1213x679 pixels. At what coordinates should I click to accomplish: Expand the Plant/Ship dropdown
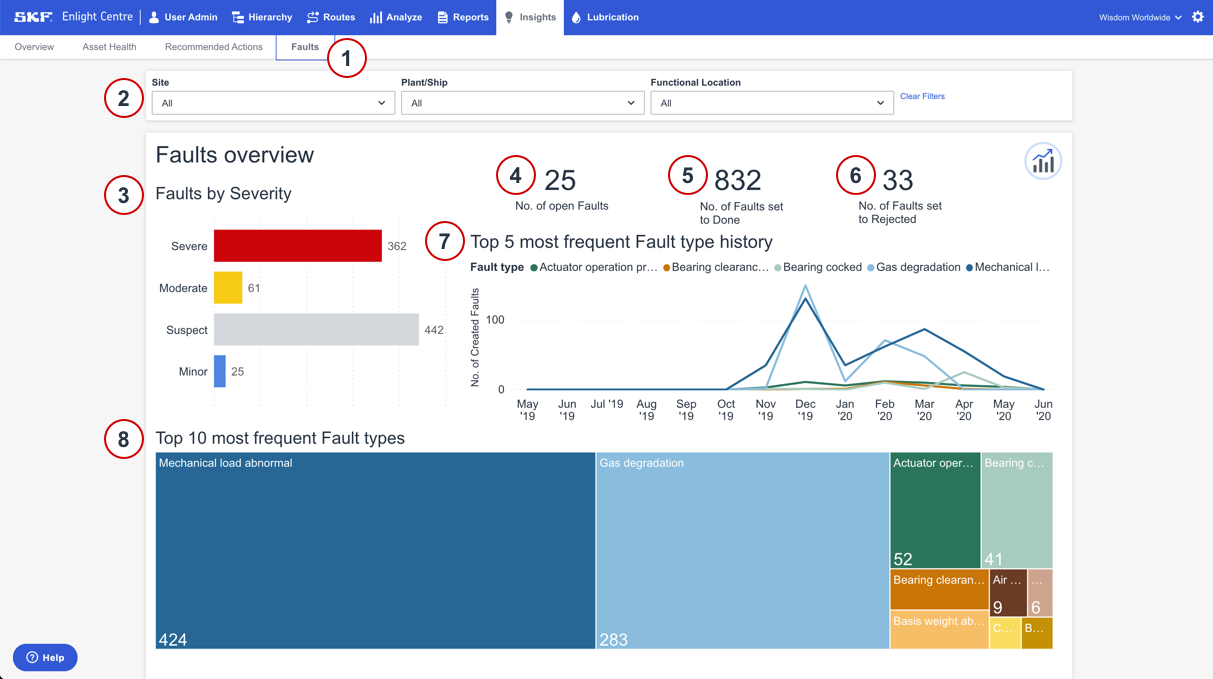click(522, 102)
